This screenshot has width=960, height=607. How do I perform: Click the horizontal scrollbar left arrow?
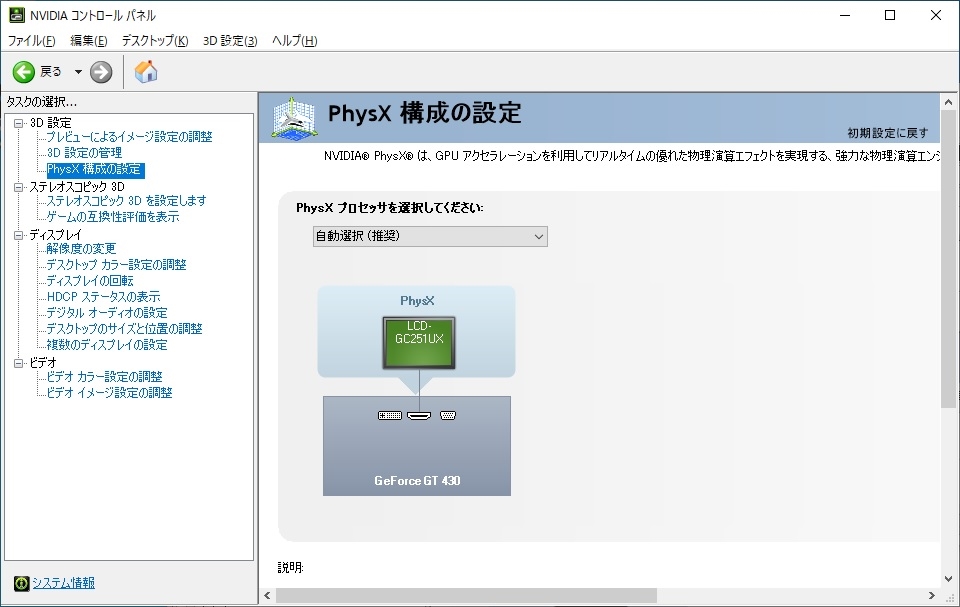coord(268,595)
